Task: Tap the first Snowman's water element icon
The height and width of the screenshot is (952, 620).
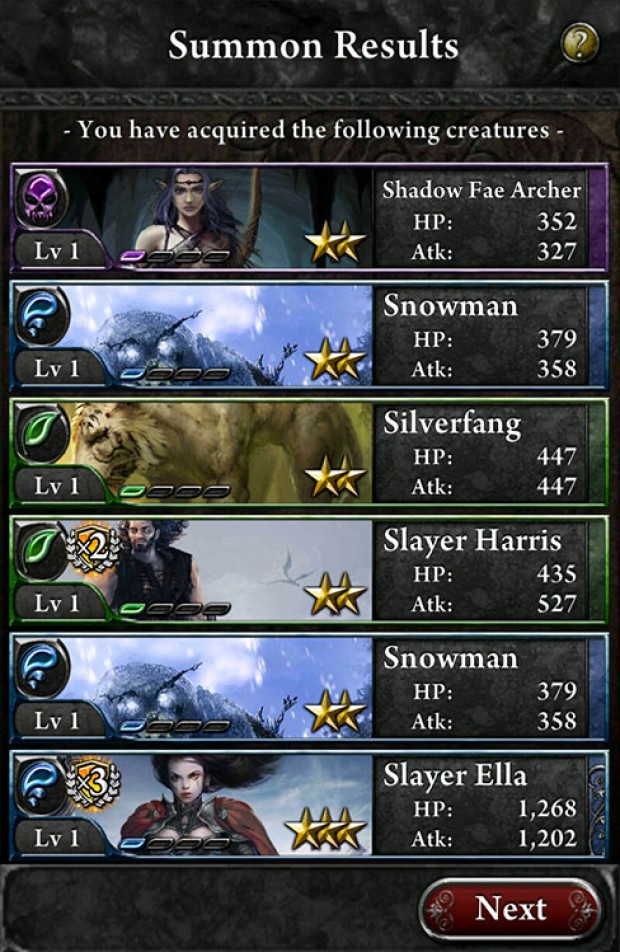Action: pos(41,316)
